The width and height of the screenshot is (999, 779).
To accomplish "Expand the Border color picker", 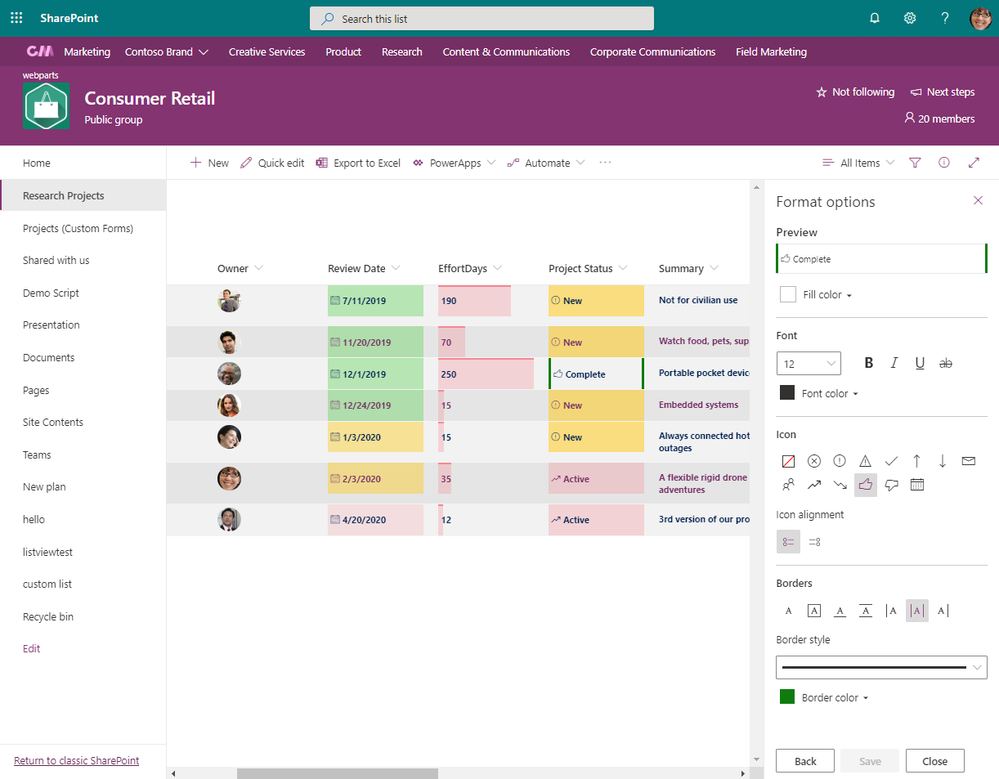I will pyautogui.click(x=824, y=697).
